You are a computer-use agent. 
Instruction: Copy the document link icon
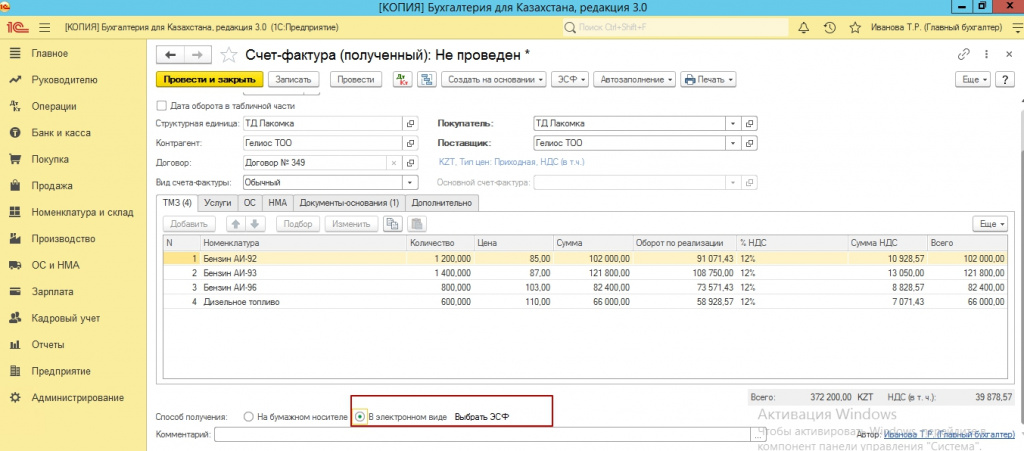(x=963, y=55)
